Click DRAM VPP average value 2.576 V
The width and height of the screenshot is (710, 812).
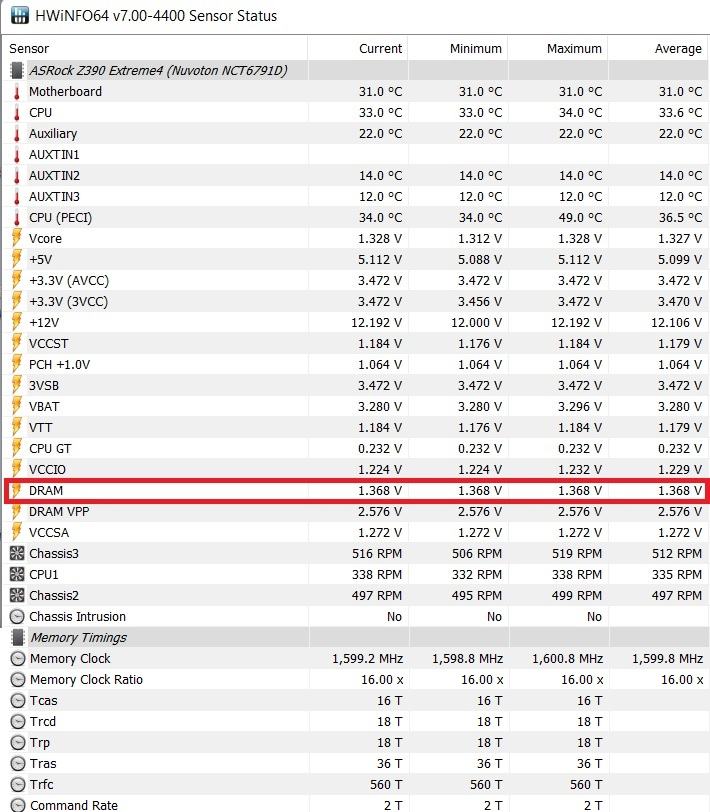pos(680,512)
